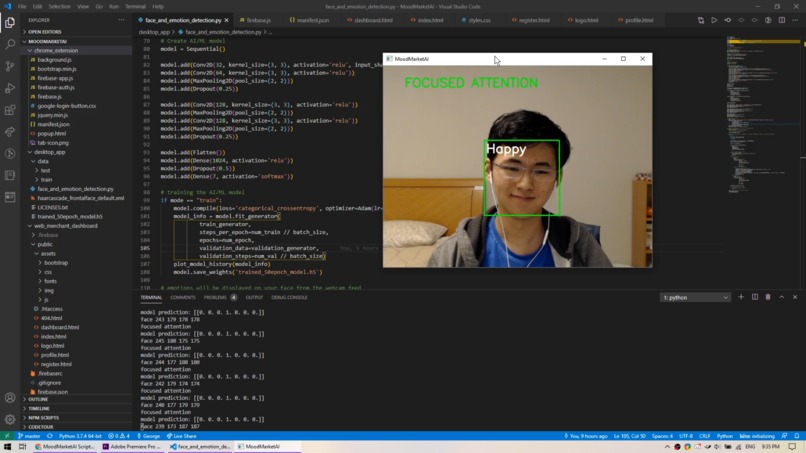Open popup.html in the explorer
806x453 pixels.
[x=76, y=134]
